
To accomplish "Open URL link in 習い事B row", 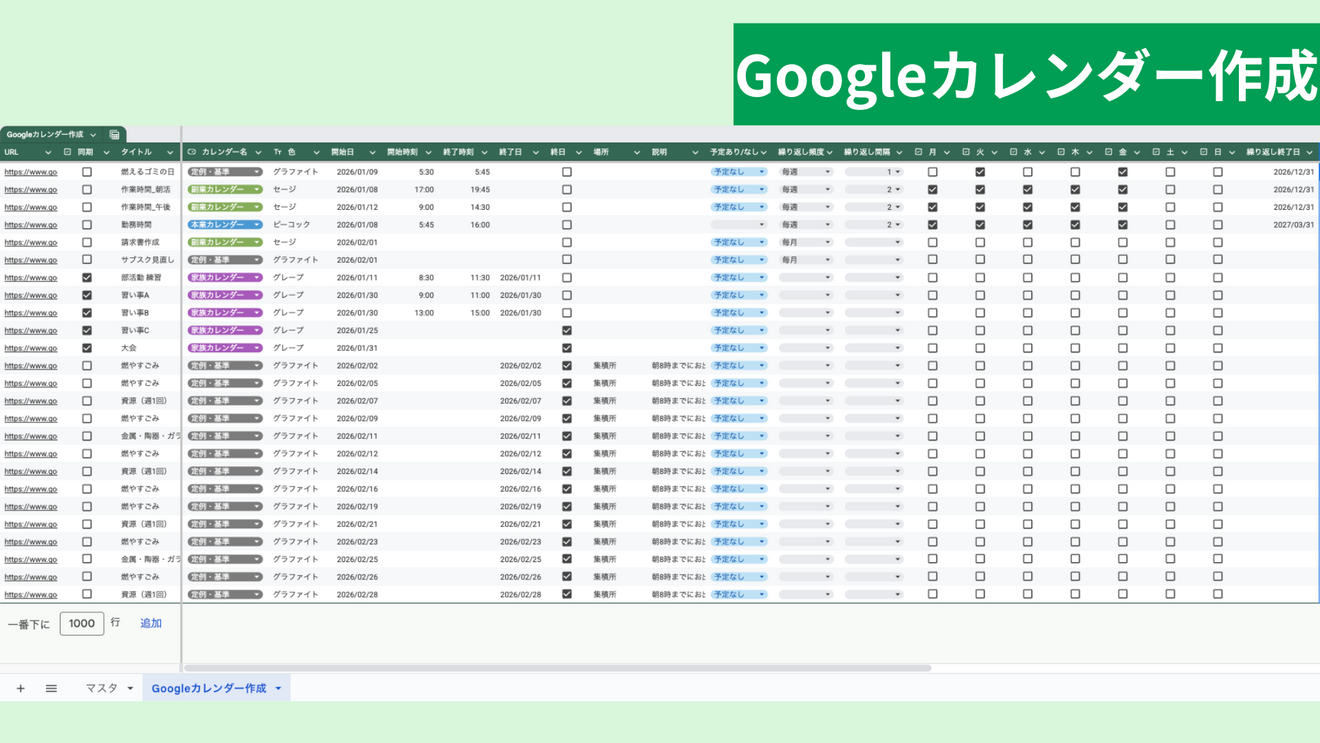I will (x=31, y=313).
